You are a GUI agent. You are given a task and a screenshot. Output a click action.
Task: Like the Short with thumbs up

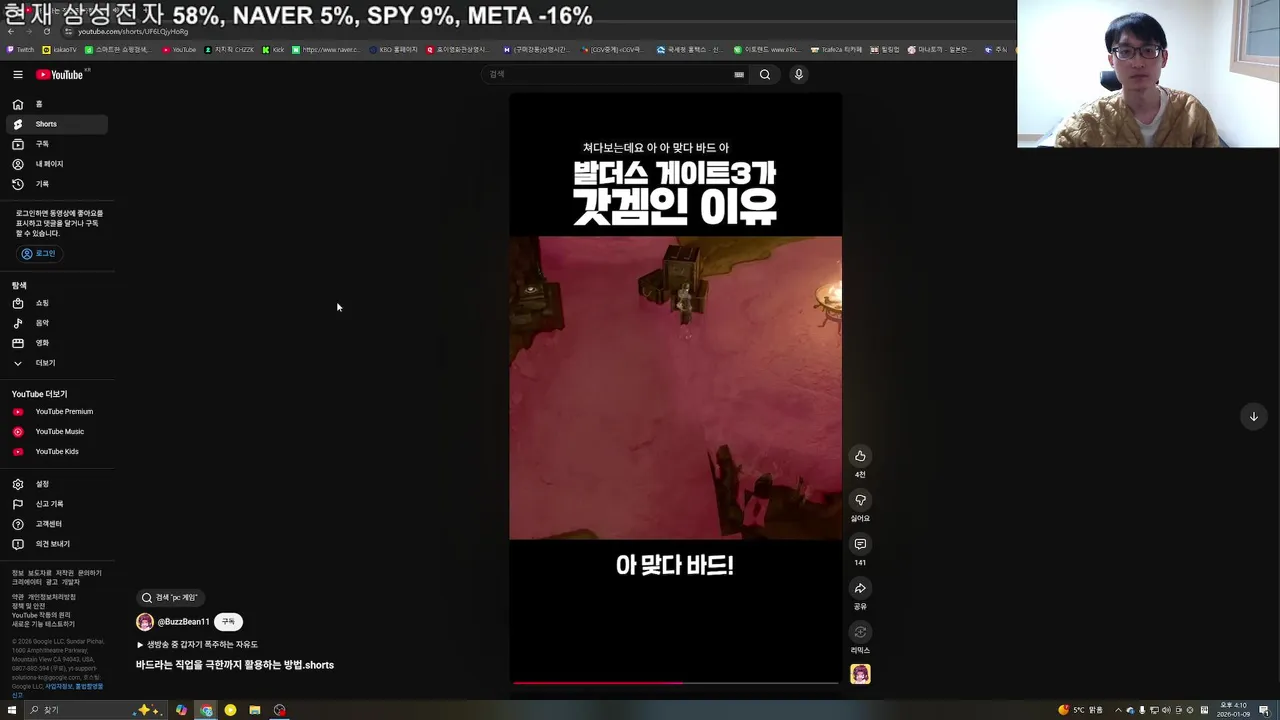point(860,456)
